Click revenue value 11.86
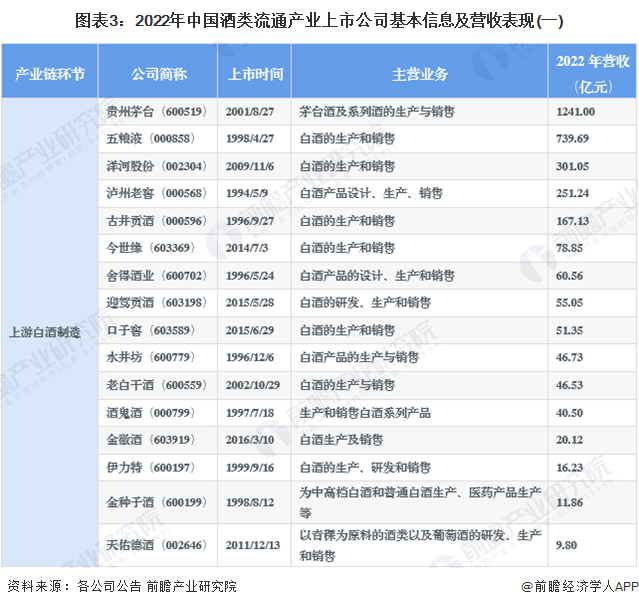Viewport: 639px width, 607px height. [569, 502]
